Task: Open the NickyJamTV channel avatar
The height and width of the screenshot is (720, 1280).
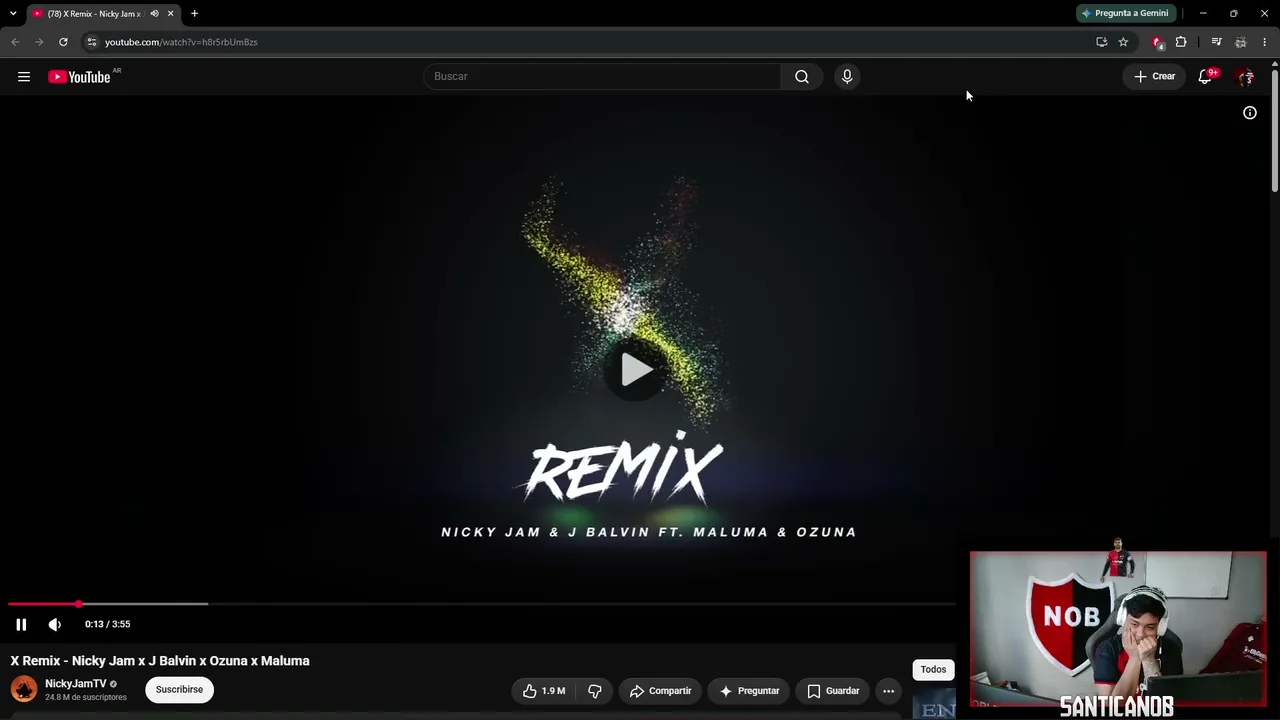Action: 24,689
